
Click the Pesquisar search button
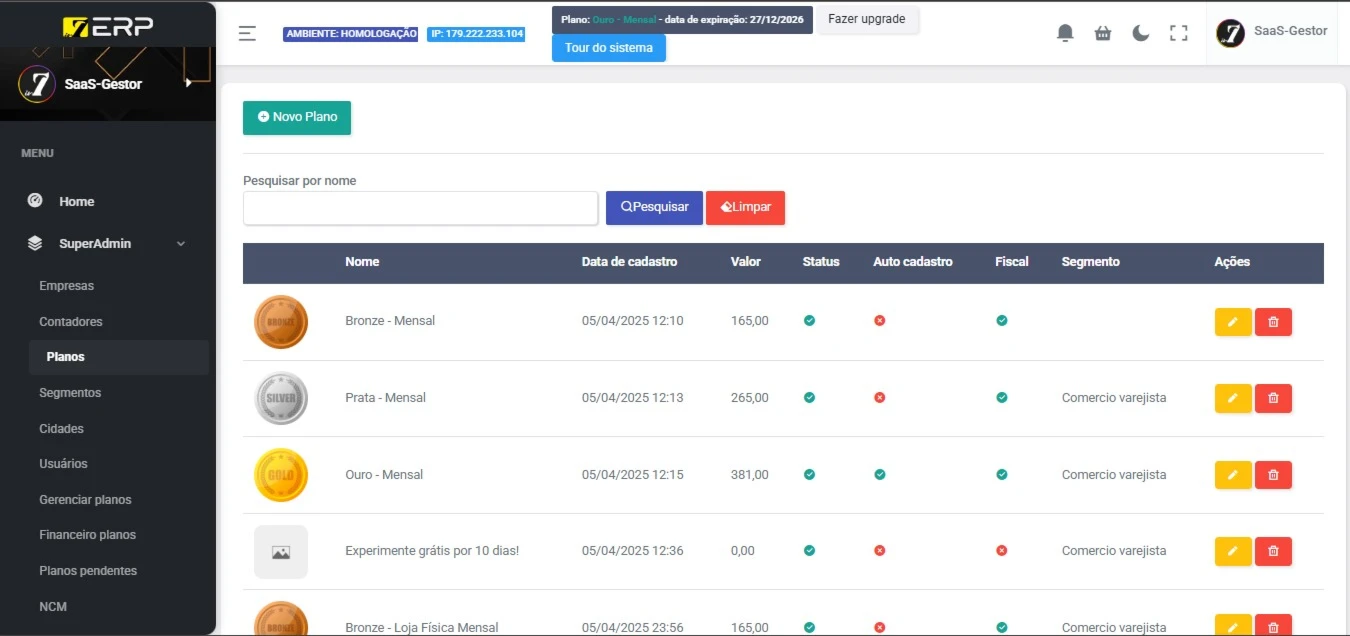tap(654, 207)
